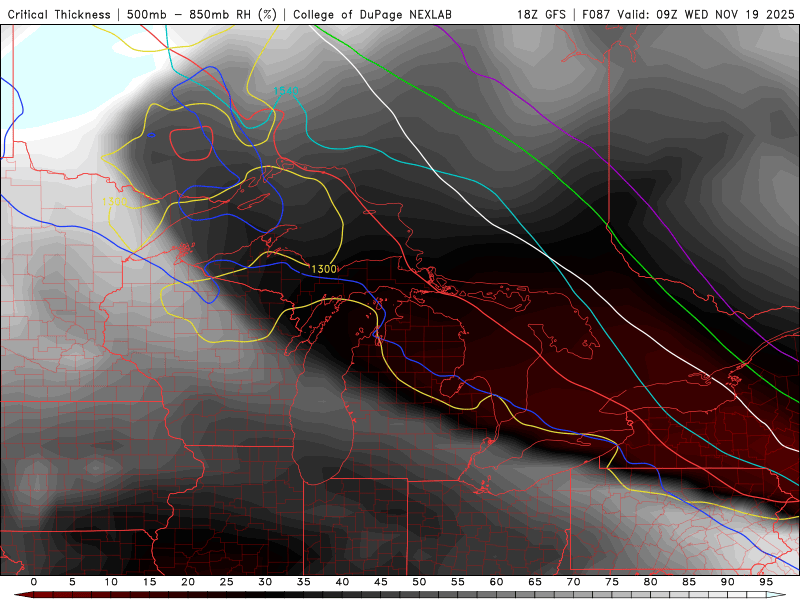Click the "F087 Valid: 09Z WED NOV 19 2025" text
The height and width of the screenshot is (600, 800).
pyautogui.click(x=688, y=14)
